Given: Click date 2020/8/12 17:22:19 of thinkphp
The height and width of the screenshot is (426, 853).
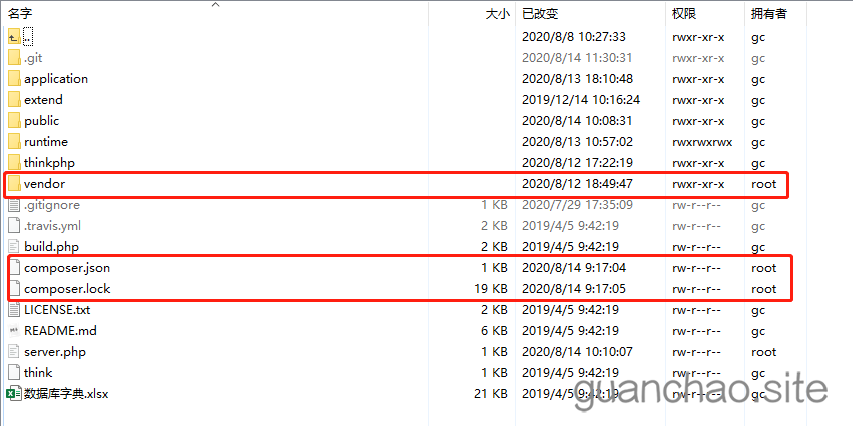Looking at the screenshot, I should coord(577,163).
